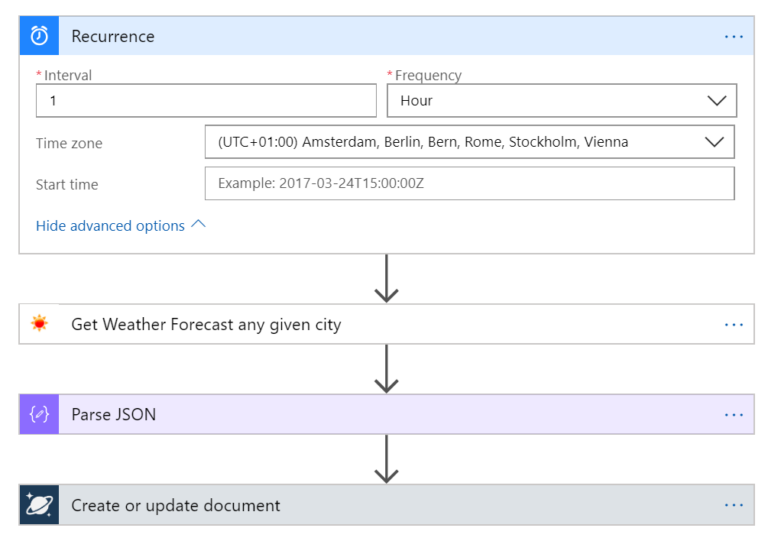Open the Time zone dropdown

(469, 142)
